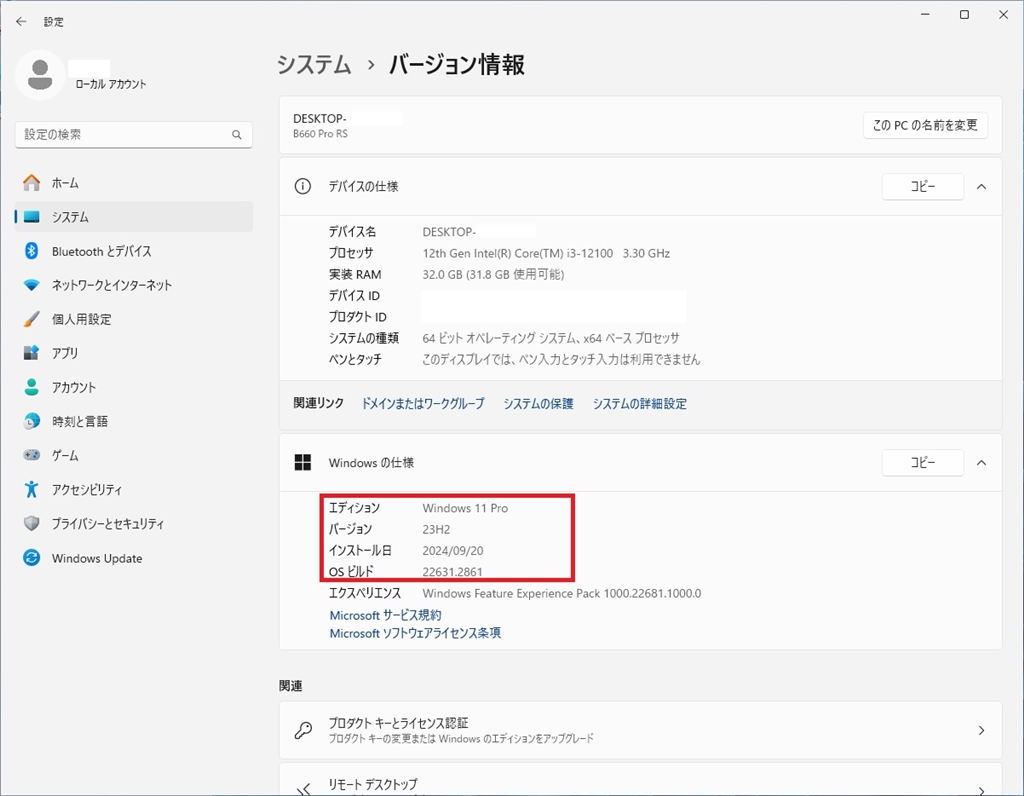1024x796 pixels.
Task: Select 時刻と言語 in the sidebar
Action: 80,421
